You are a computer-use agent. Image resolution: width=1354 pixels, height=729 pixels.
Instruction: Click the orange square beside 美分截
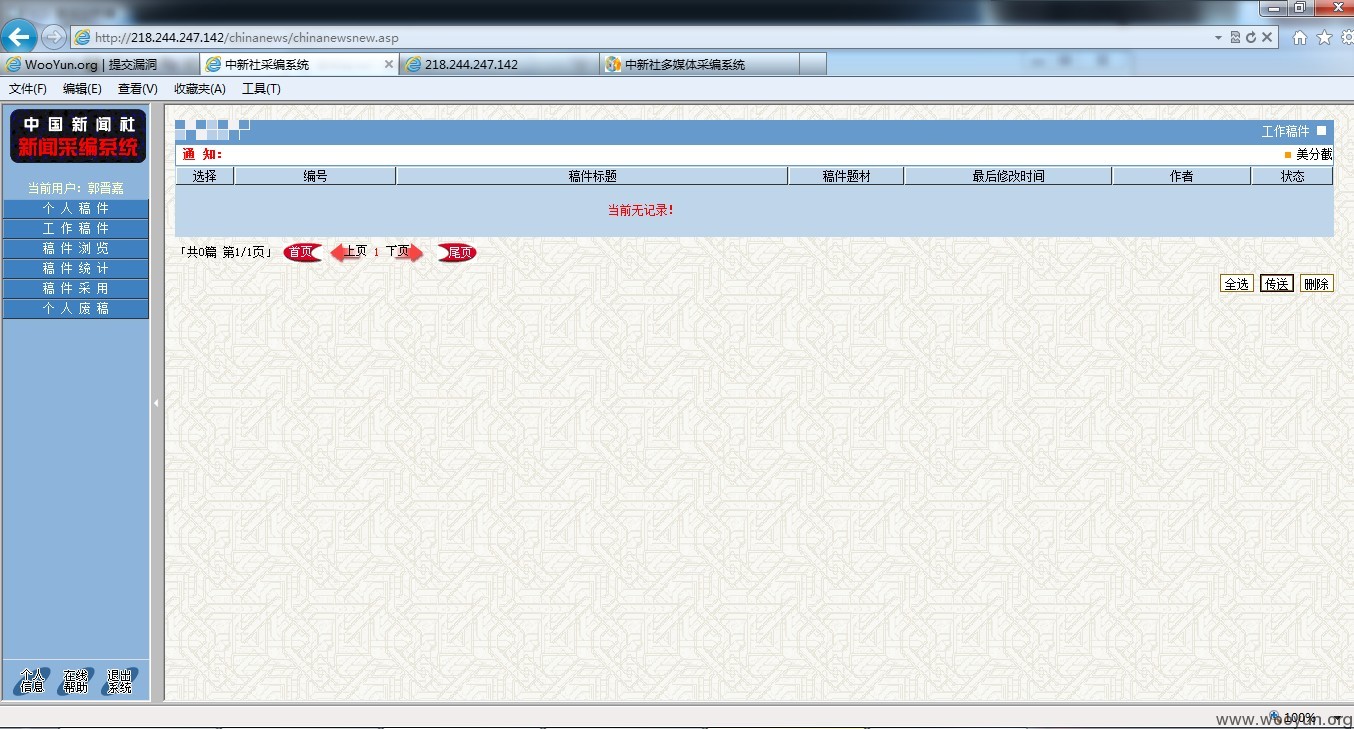(1288, 155)
